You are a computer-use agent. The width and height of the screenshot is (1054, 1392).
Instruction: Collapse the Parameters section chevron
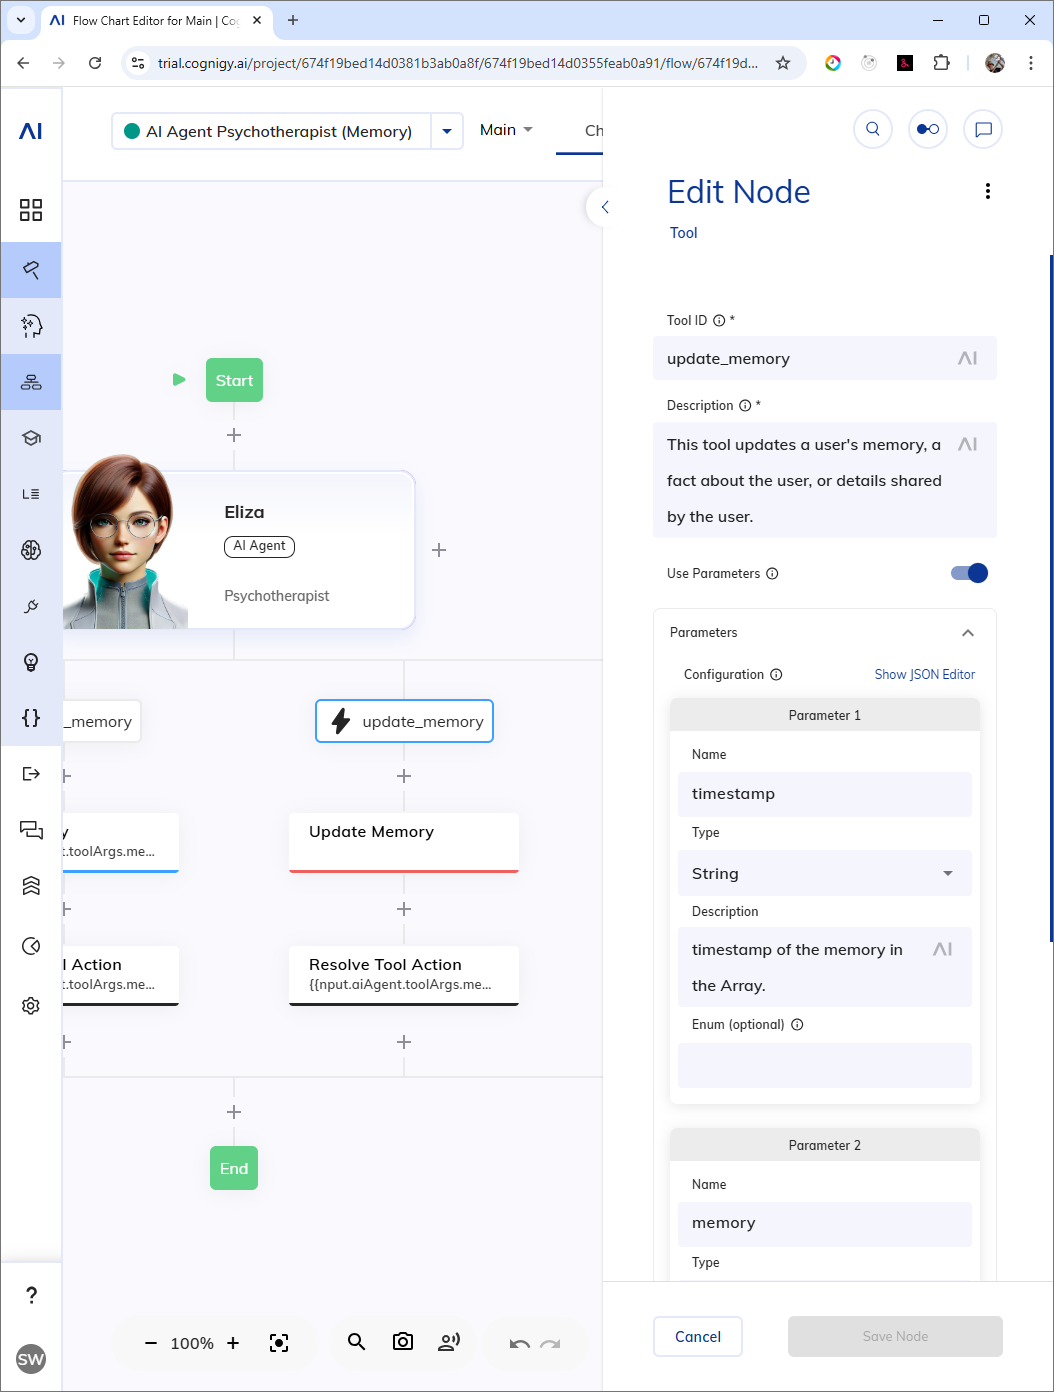(x=967, y=633)
